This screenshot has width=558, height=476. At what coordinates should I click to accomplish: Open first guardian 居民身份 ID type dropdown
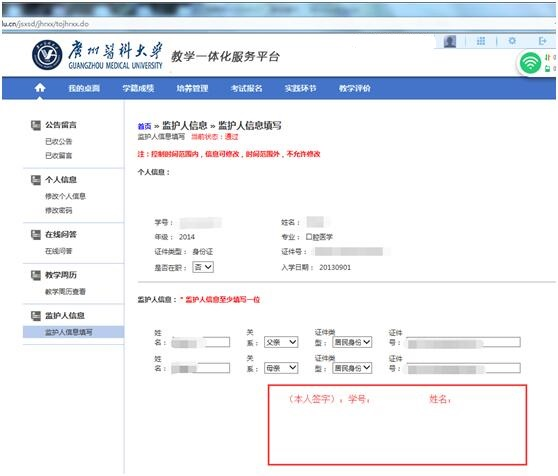(352, 342)
